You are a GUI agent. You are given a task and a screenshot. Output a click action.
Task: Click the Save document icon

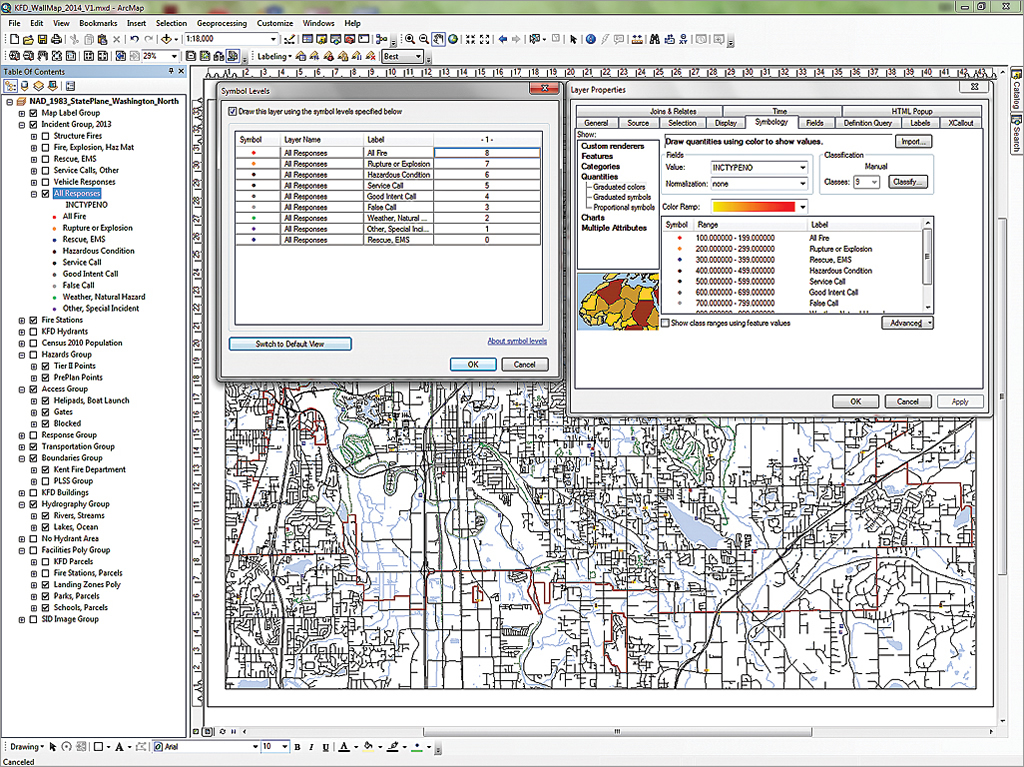click(x=42, y=39)
